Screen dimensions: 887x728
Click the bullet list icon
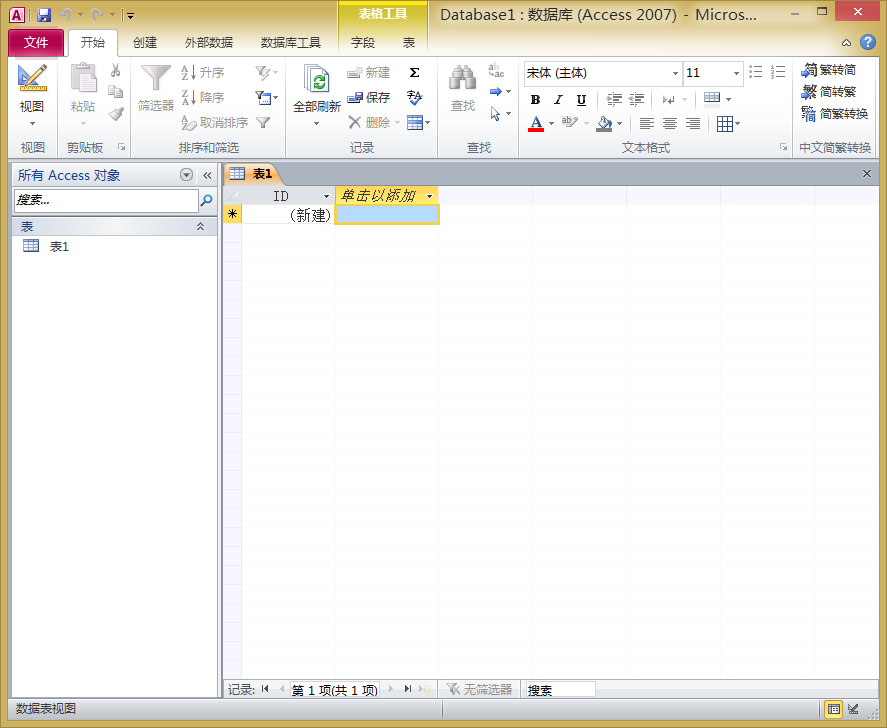(x=756, y=72)
